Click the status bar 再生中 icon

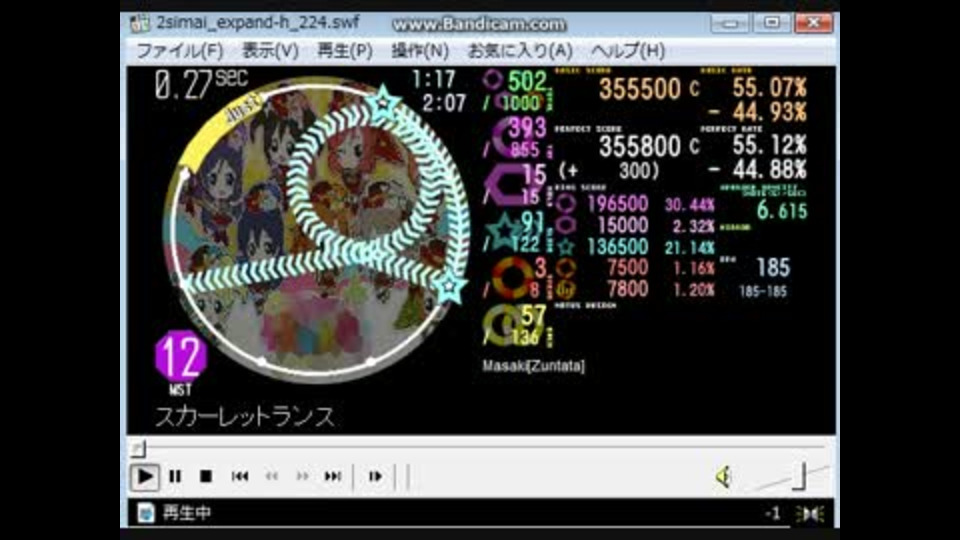(146, 512)
